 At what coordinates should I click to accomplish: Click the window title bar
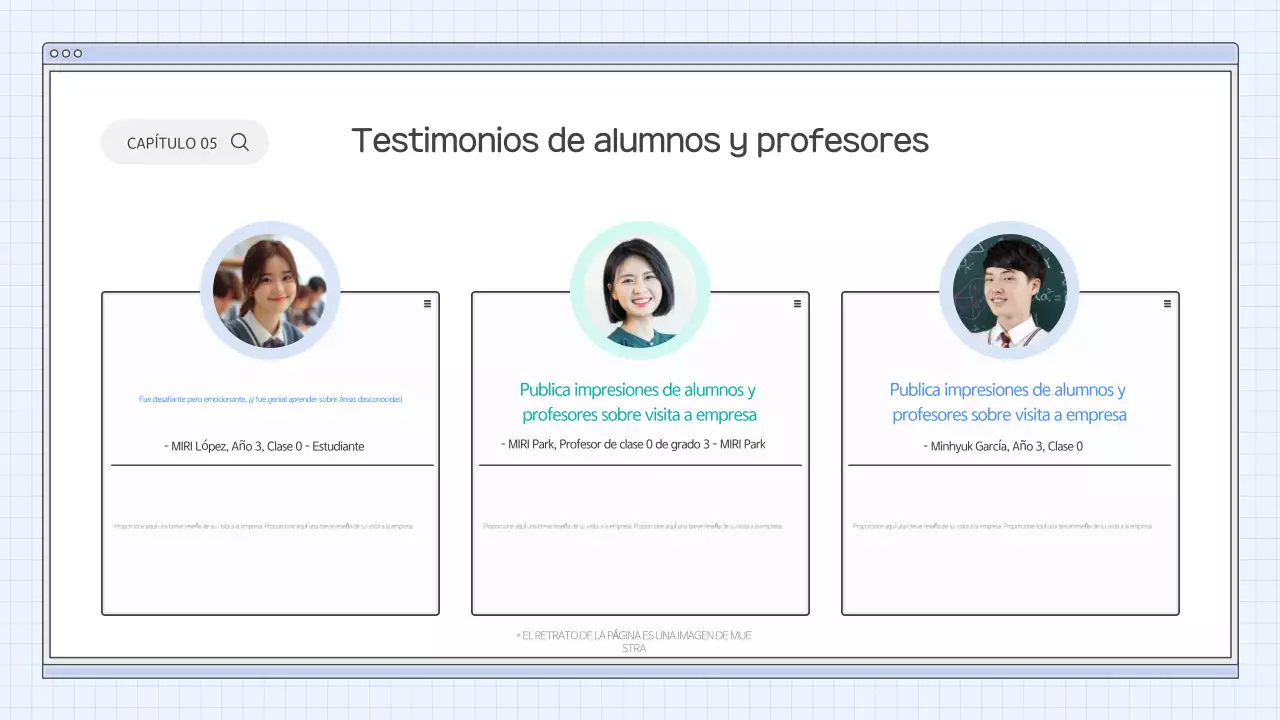click(640, 53)
